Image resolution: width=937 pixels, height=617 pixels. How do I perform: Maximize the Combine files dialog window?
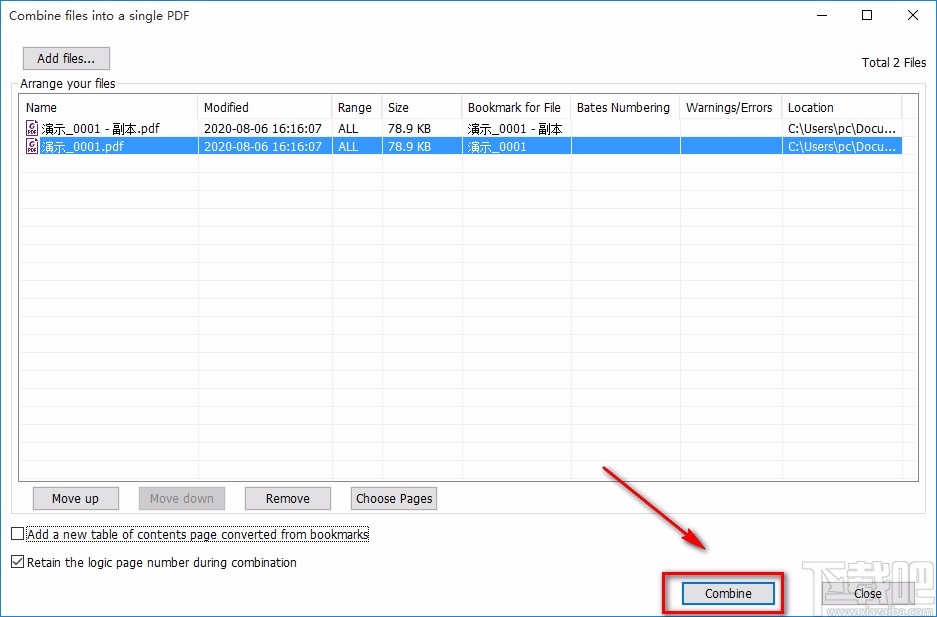[866, 15]
